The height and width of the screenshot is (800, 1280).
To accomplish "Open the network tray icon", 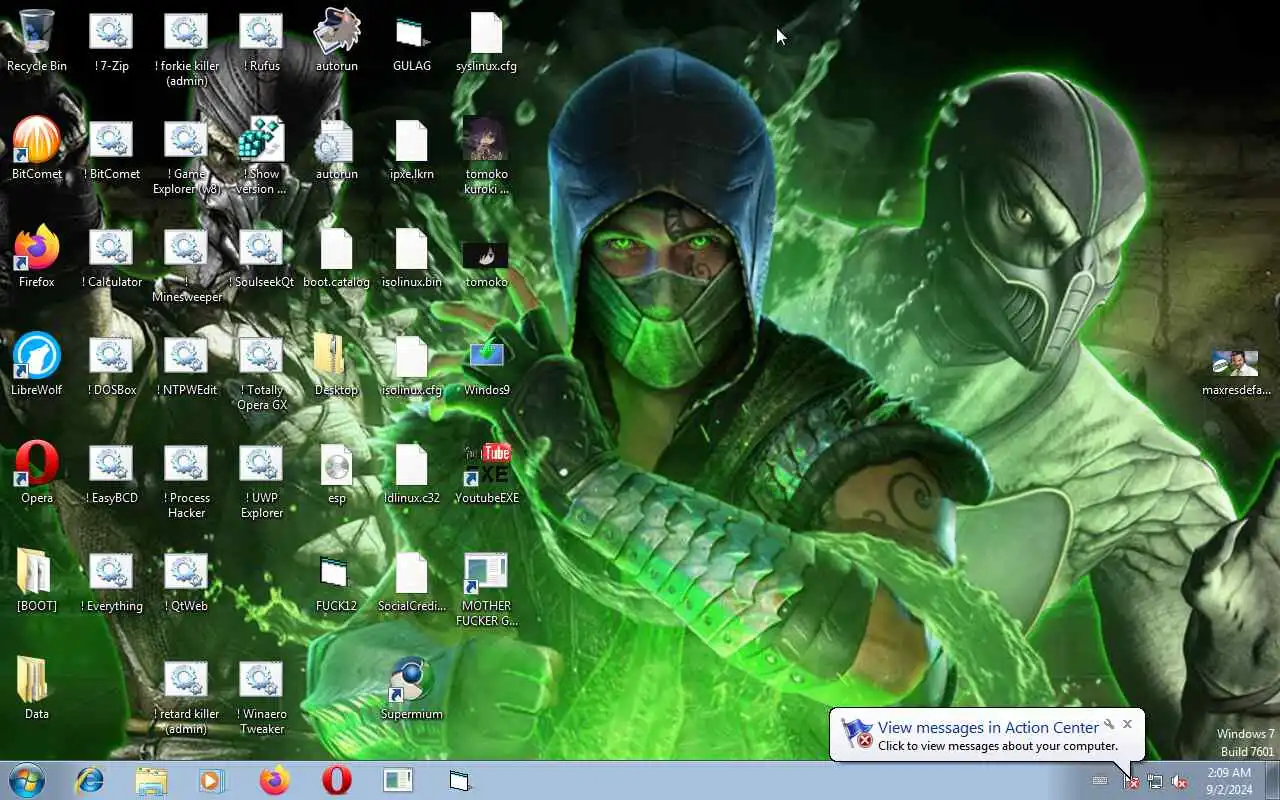I will point(1155,781).
